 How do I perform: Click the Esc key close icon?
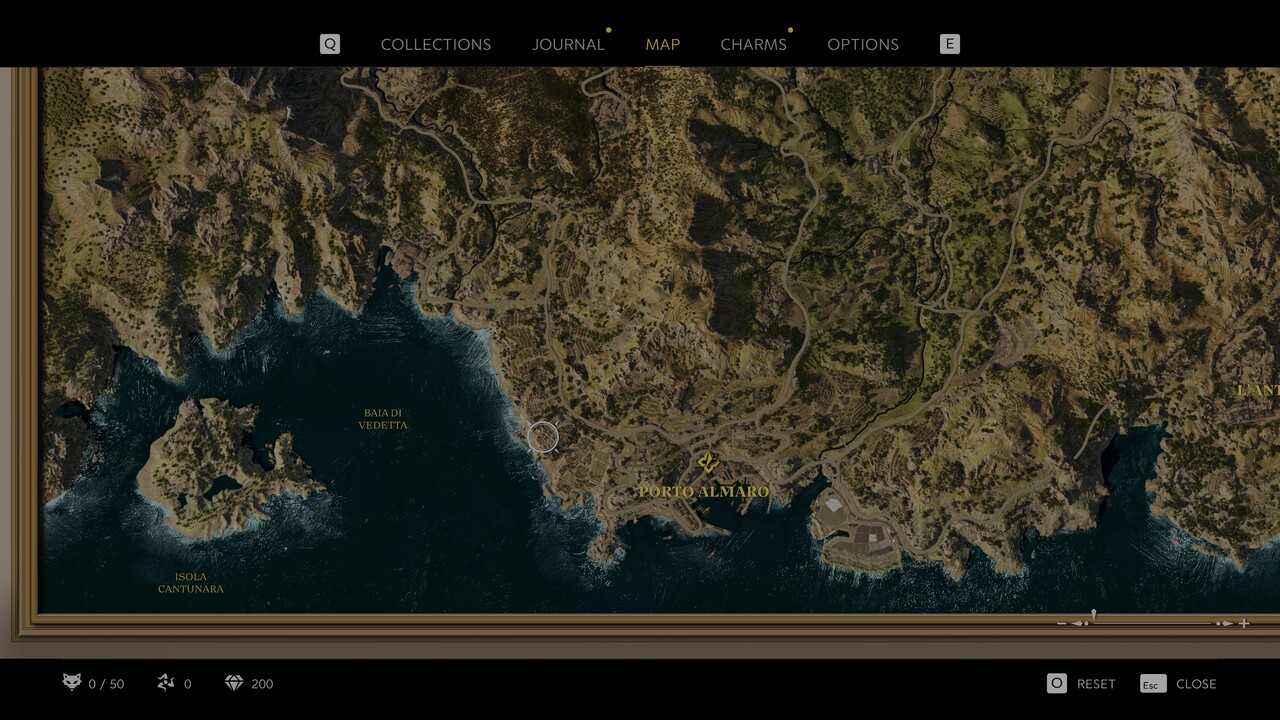1152,684
